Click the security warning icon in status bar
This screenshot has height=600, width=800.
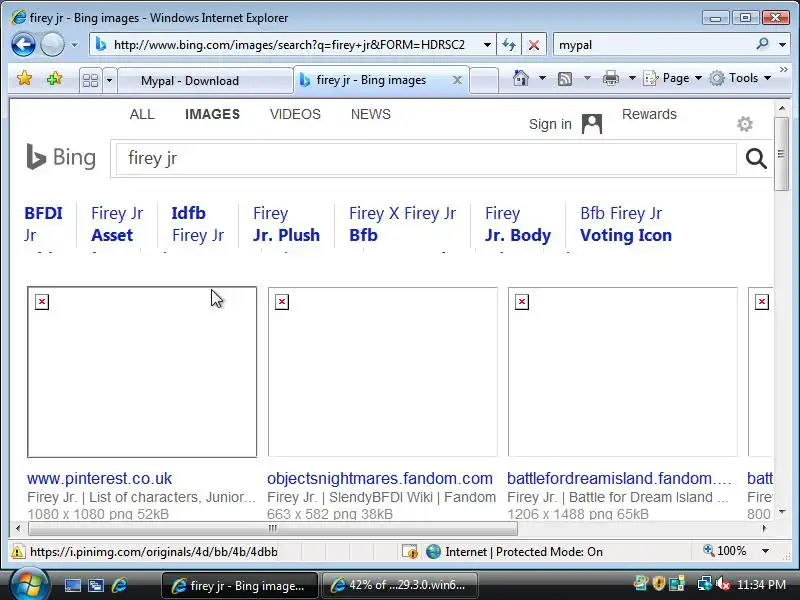click(17, 552)
